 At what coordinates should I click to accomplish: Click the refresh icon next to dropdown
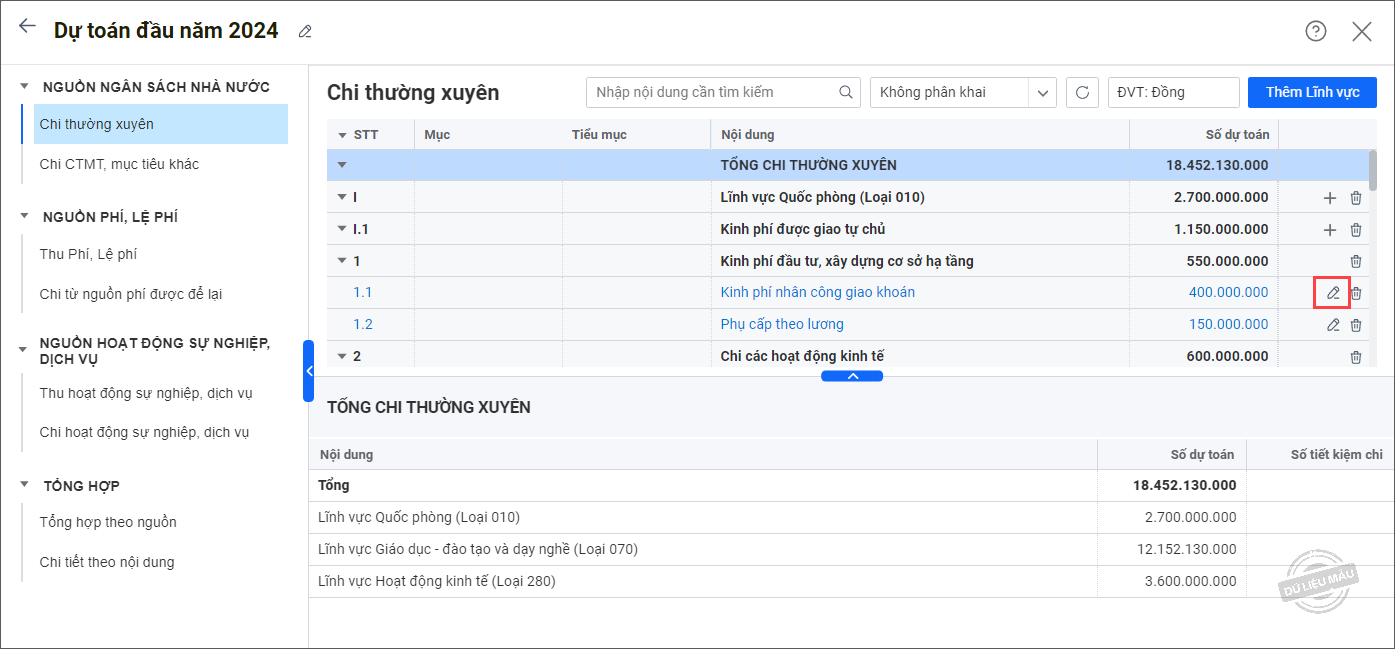coord(1082,93)
